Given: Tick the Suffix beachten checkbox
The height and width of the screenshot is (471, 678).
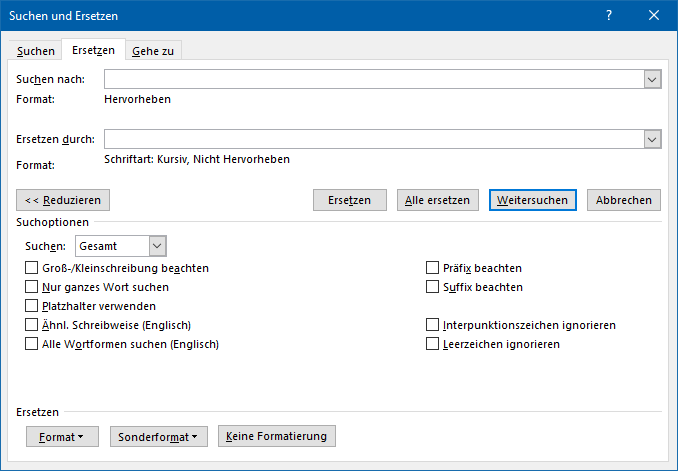Looking at the screenshot, I should pos(432,287).
